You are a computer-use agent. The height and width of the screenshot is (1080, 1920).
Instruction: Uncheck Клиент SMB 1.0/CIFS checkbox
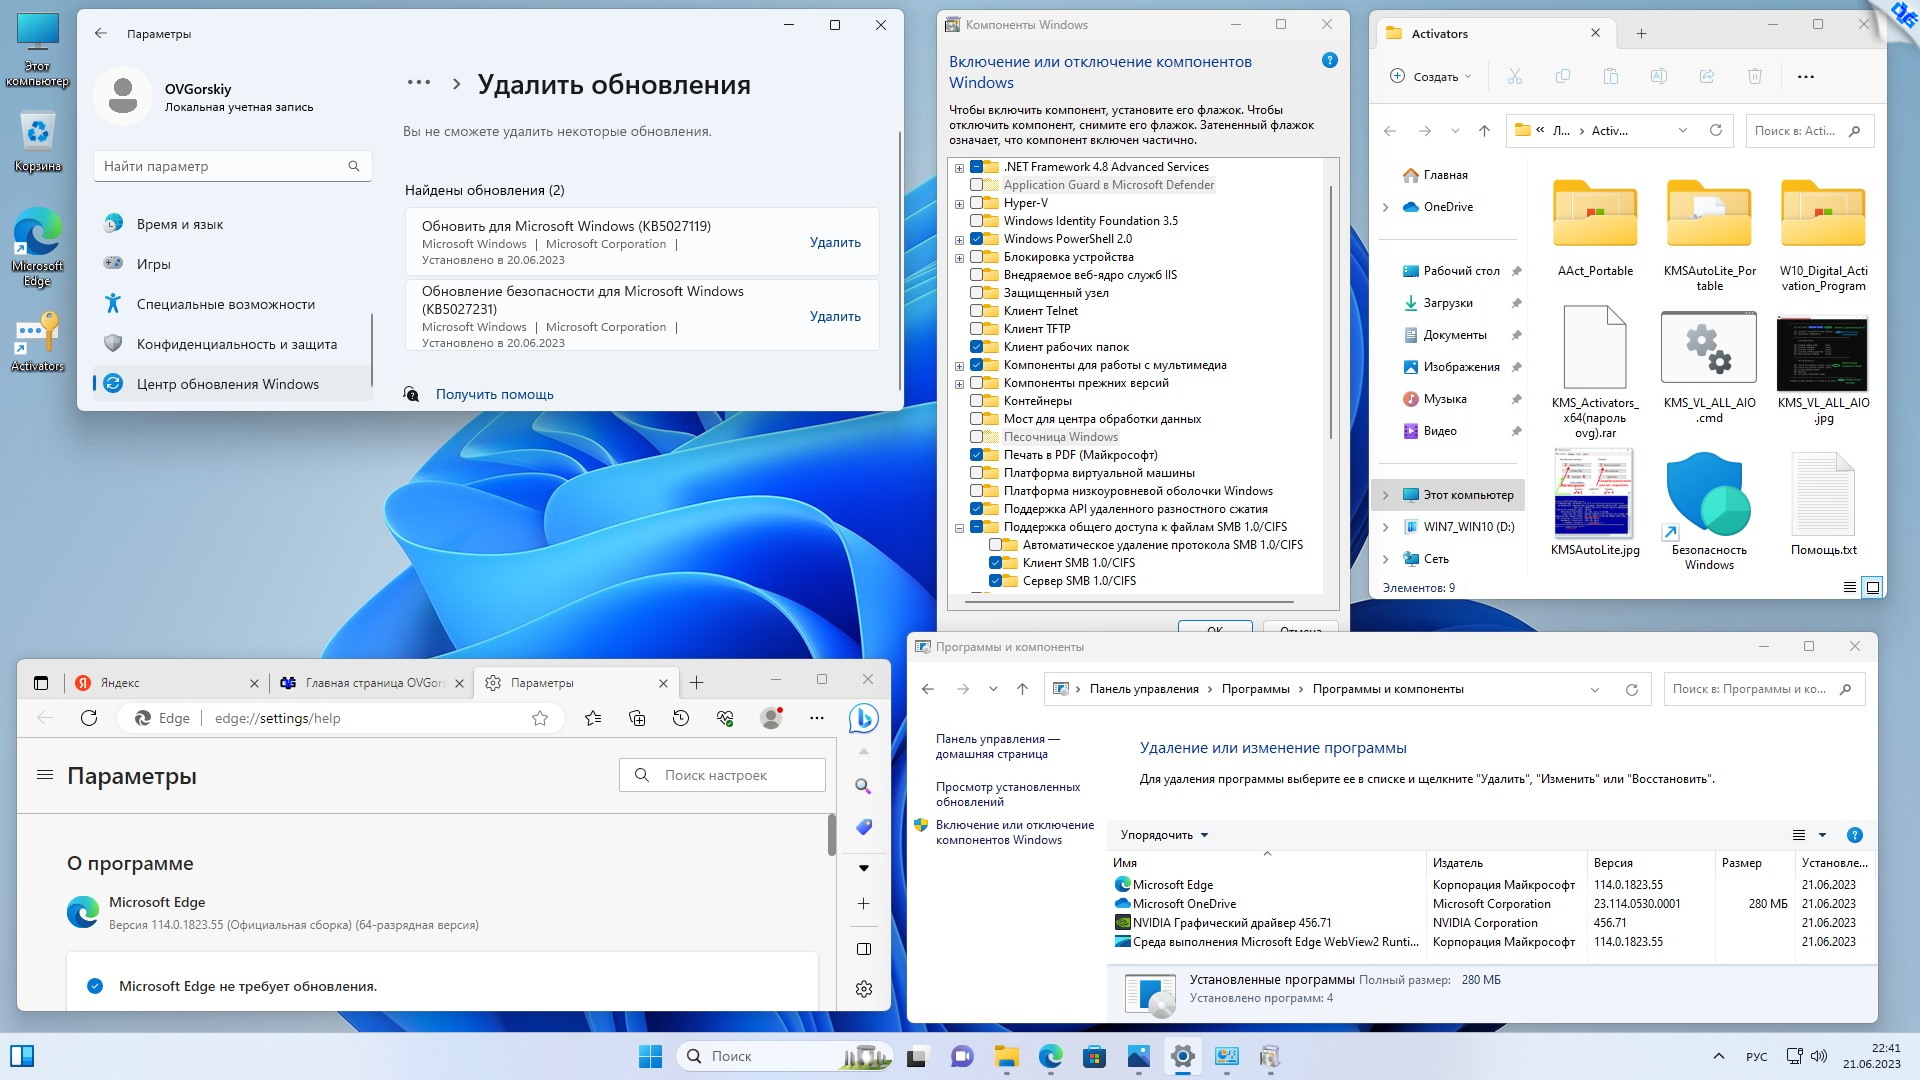tap(996, 563)
